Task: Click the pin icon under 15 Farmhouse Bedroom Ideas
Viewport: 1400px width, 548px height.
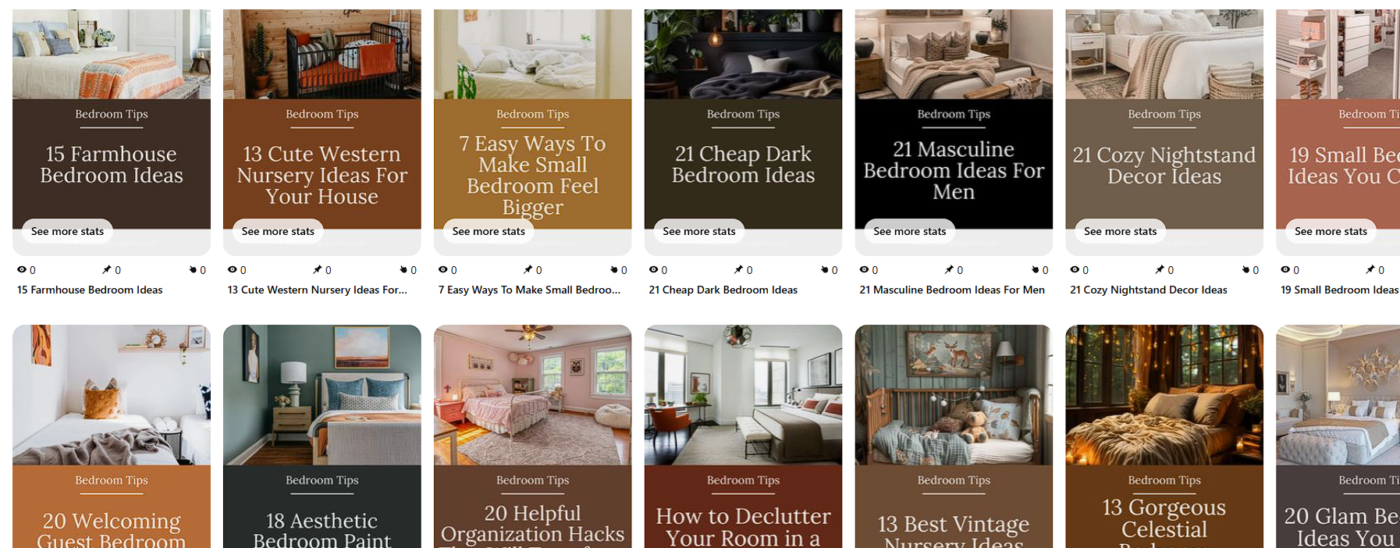Action: [106, 270]
